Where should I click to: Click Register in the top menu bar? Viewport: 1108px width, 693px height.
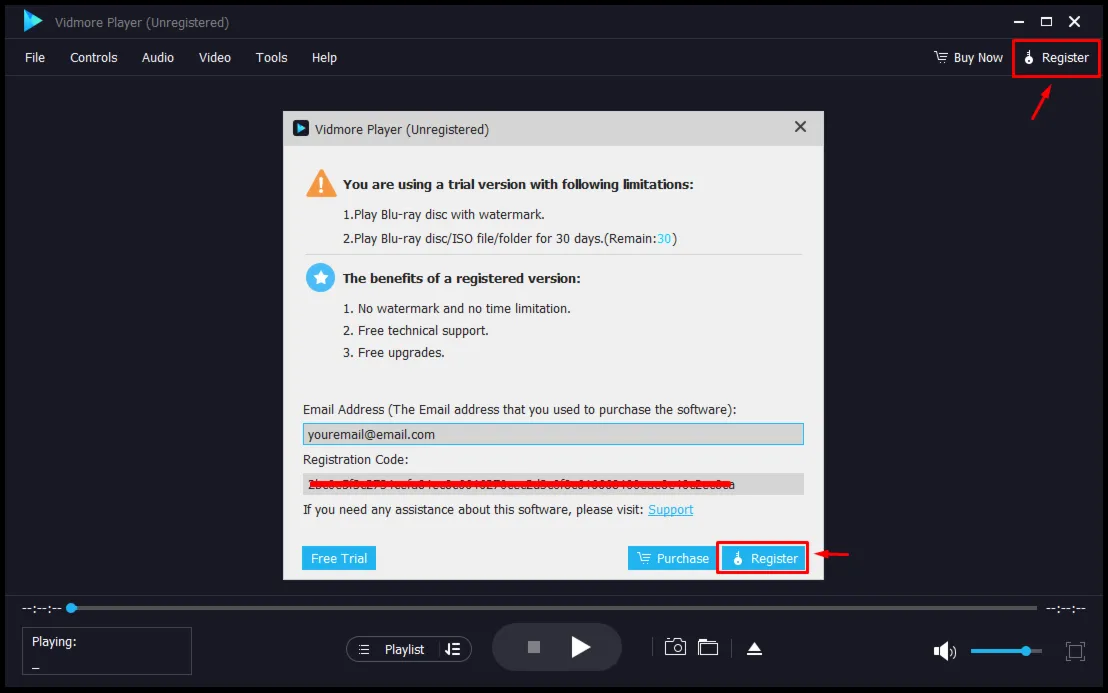point(1056,58)
